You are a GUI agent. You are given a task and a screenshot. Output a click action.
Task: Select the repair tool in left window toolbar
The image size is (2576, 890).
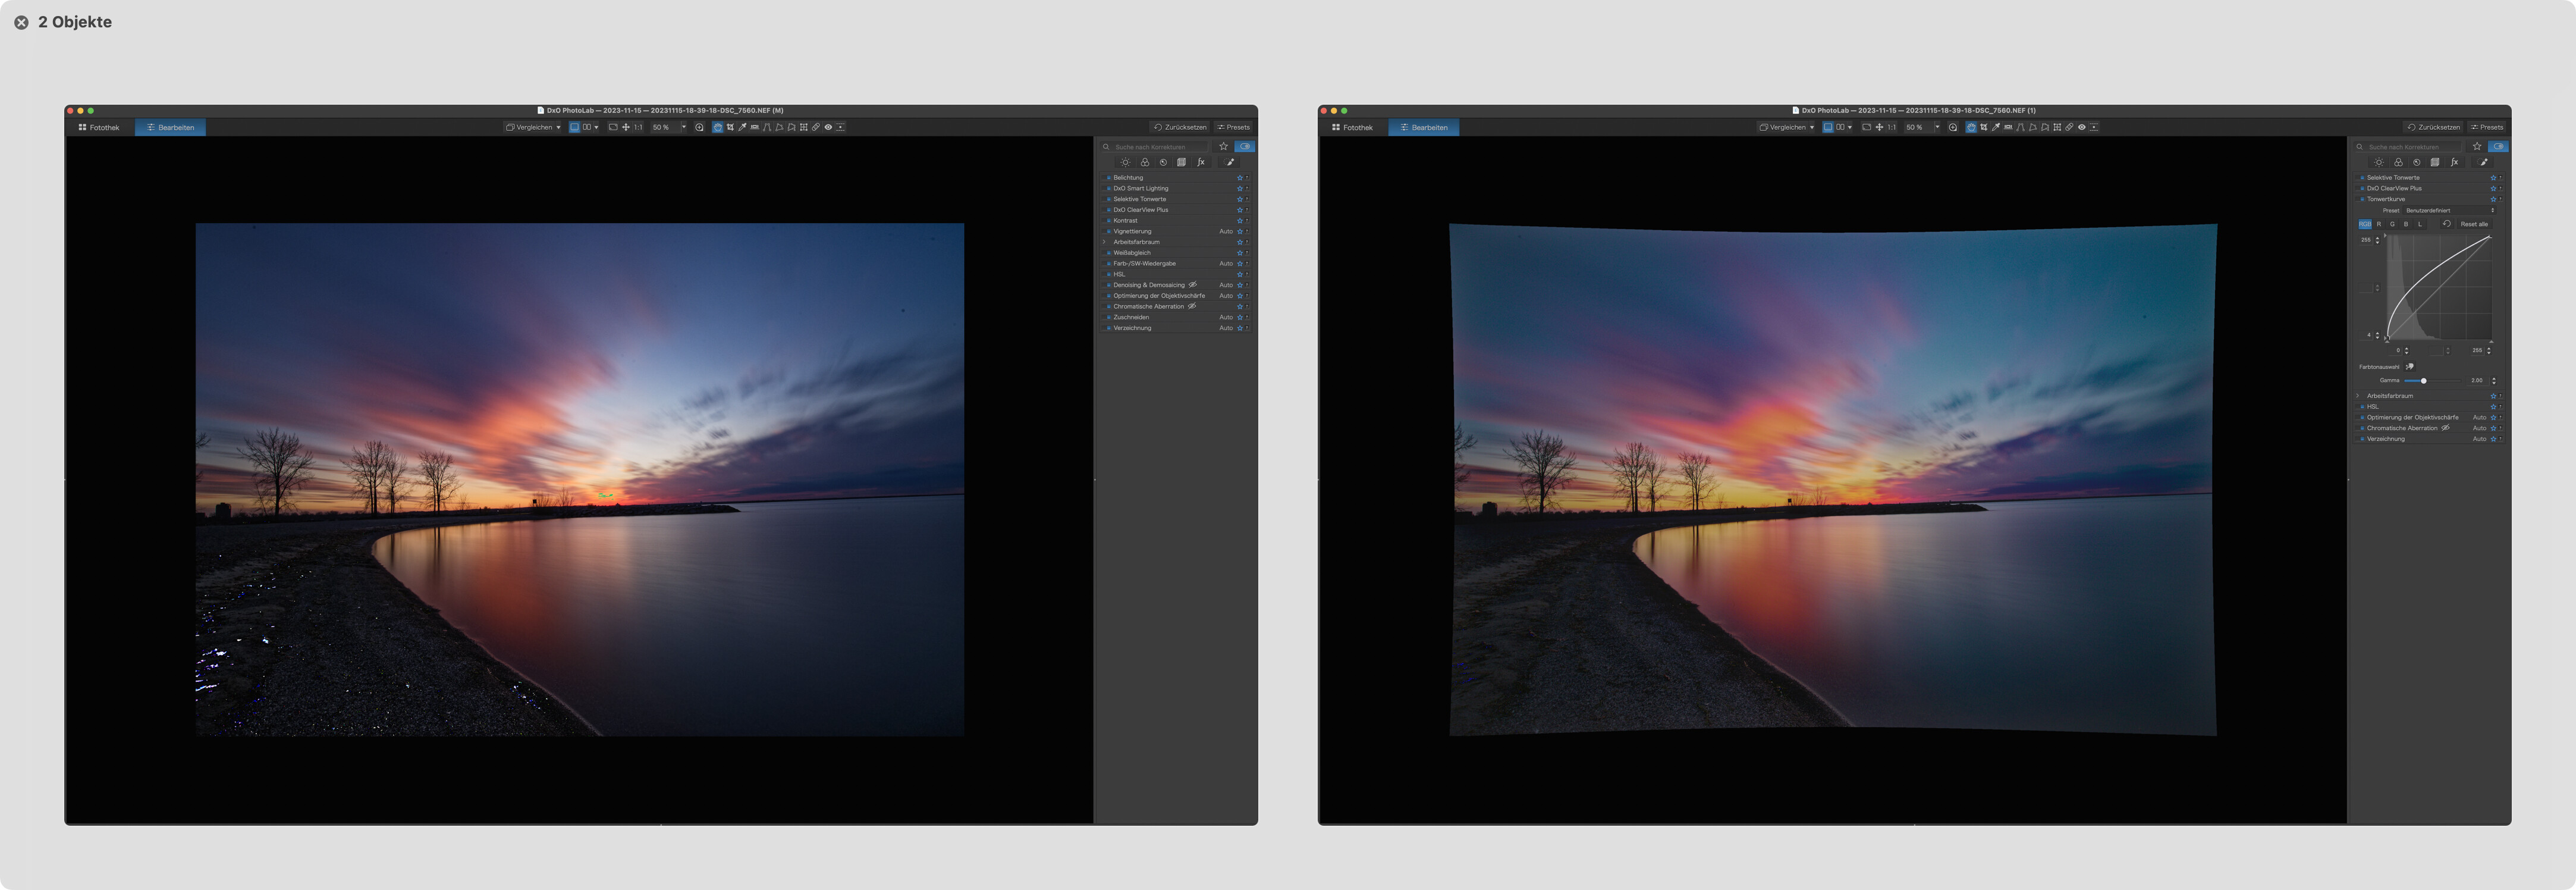(816, 127)
